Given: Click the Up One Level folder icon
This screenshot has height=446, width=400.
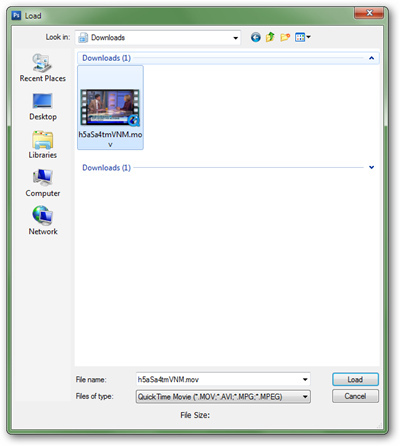Looking at the screenshot, I should pos(270,37).
